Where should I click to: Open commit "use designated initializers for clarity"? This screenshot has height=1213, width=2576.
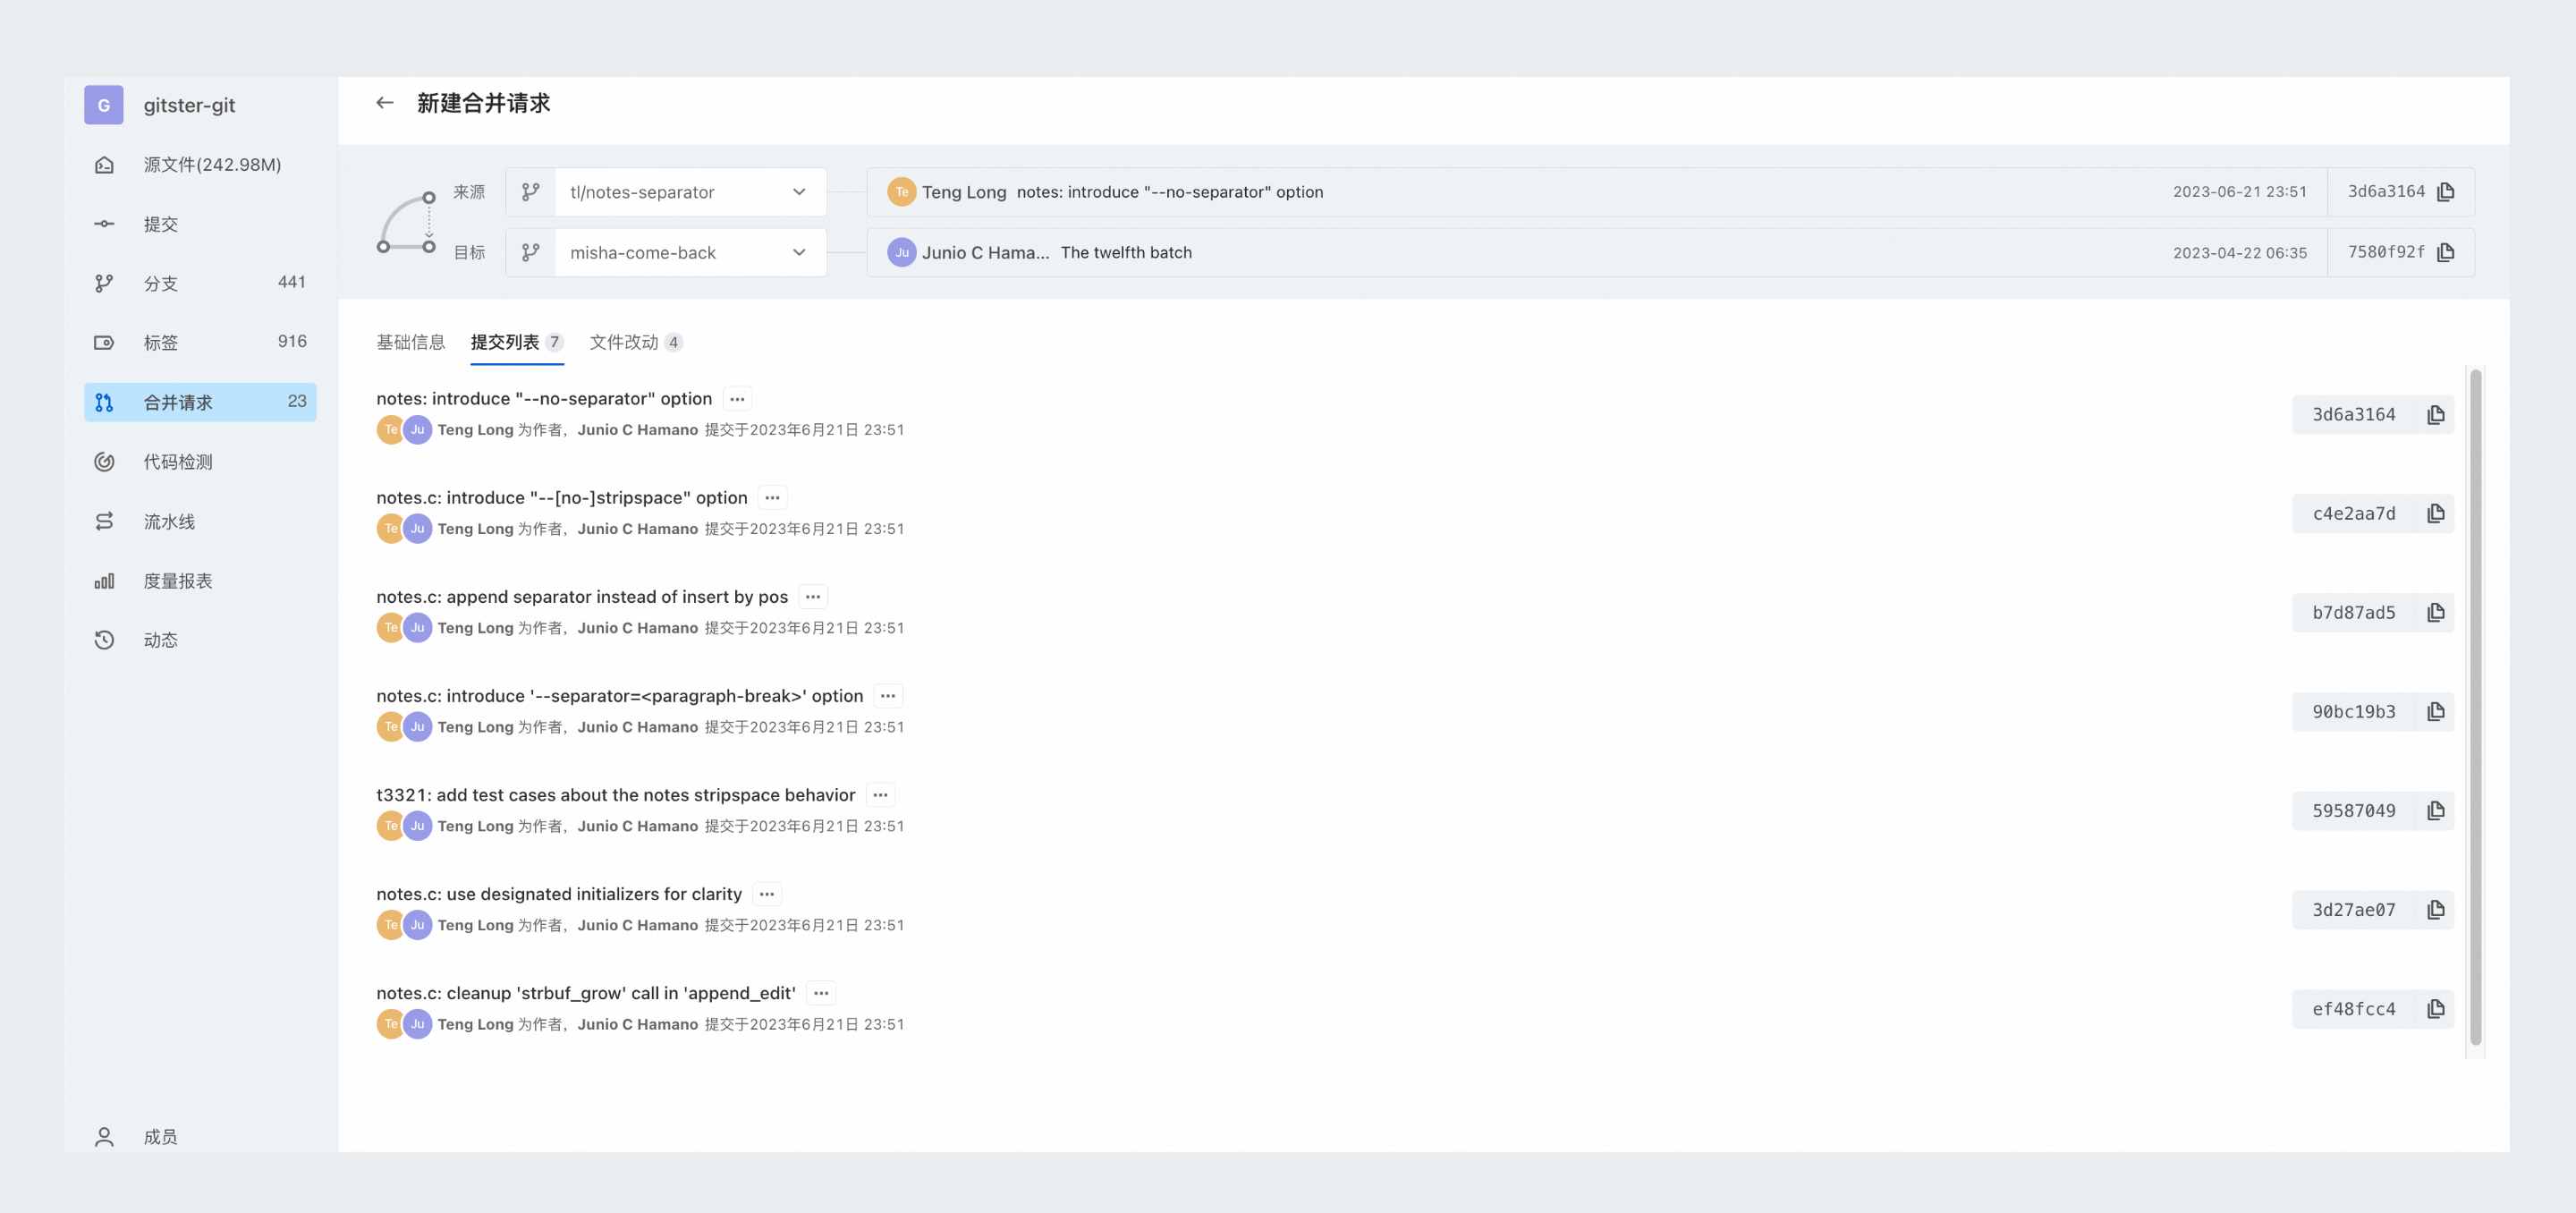tap(559, 894)
